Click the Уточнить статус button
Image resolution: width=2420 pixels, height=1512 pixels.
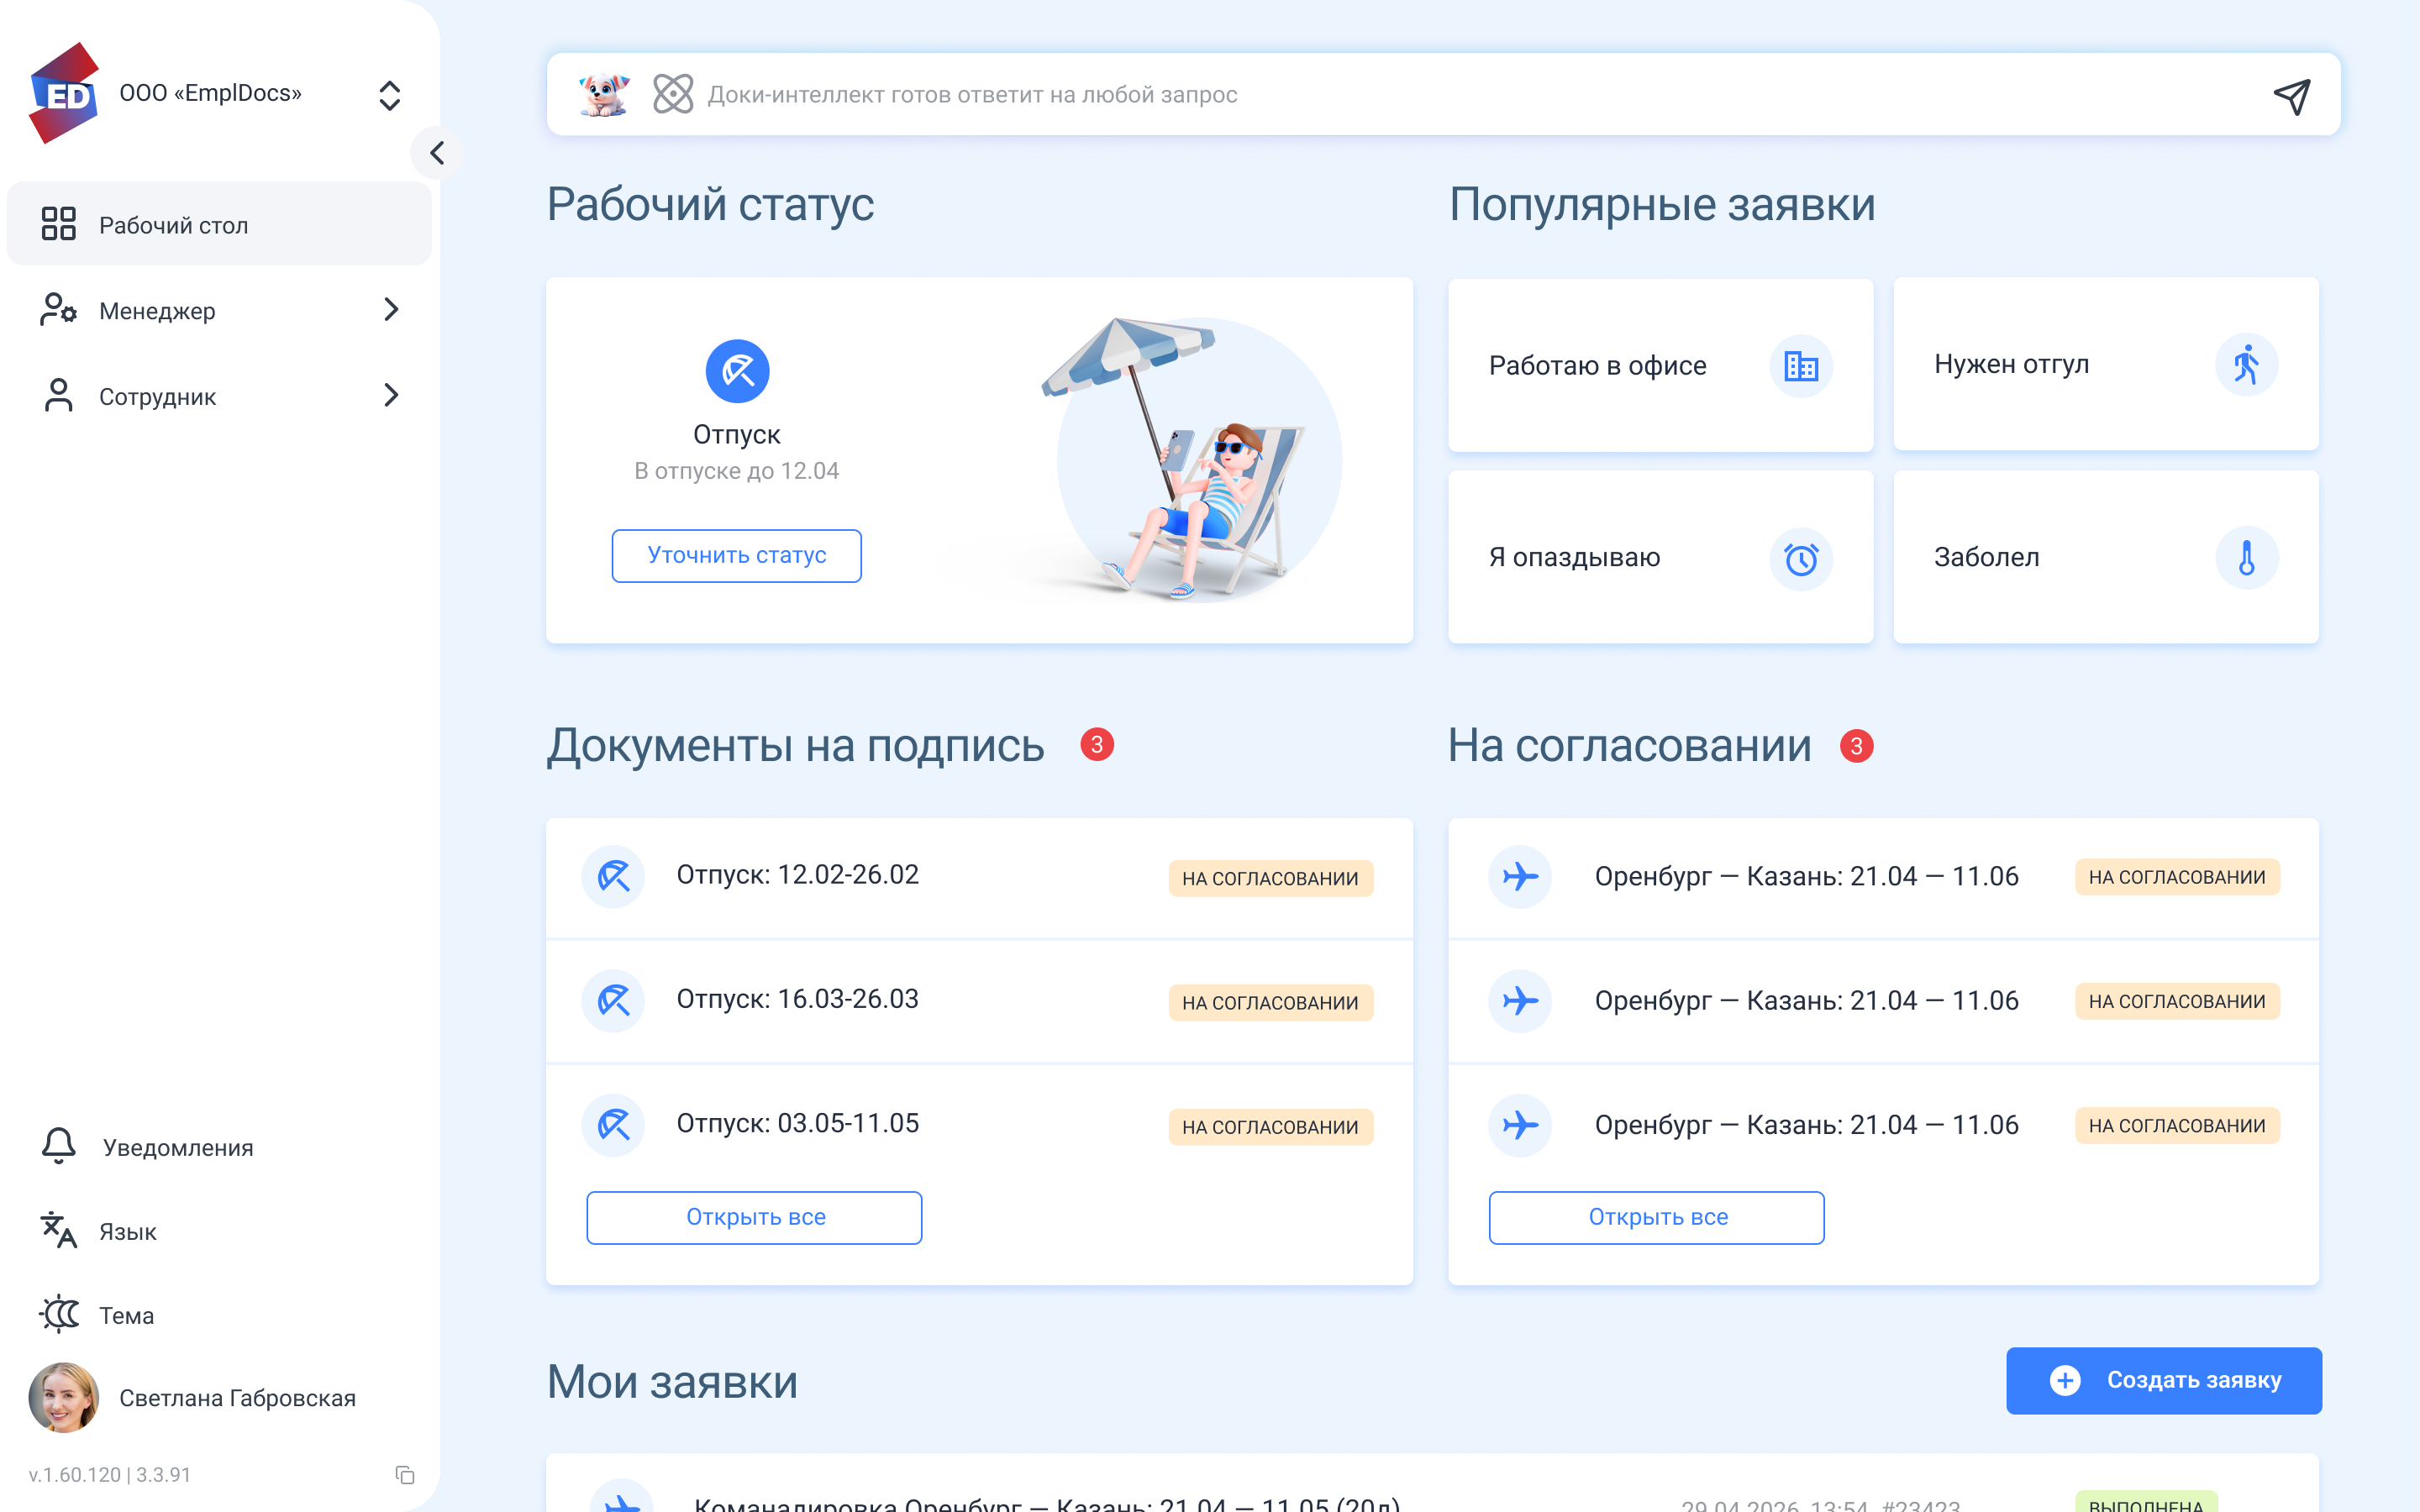(736, 555)
